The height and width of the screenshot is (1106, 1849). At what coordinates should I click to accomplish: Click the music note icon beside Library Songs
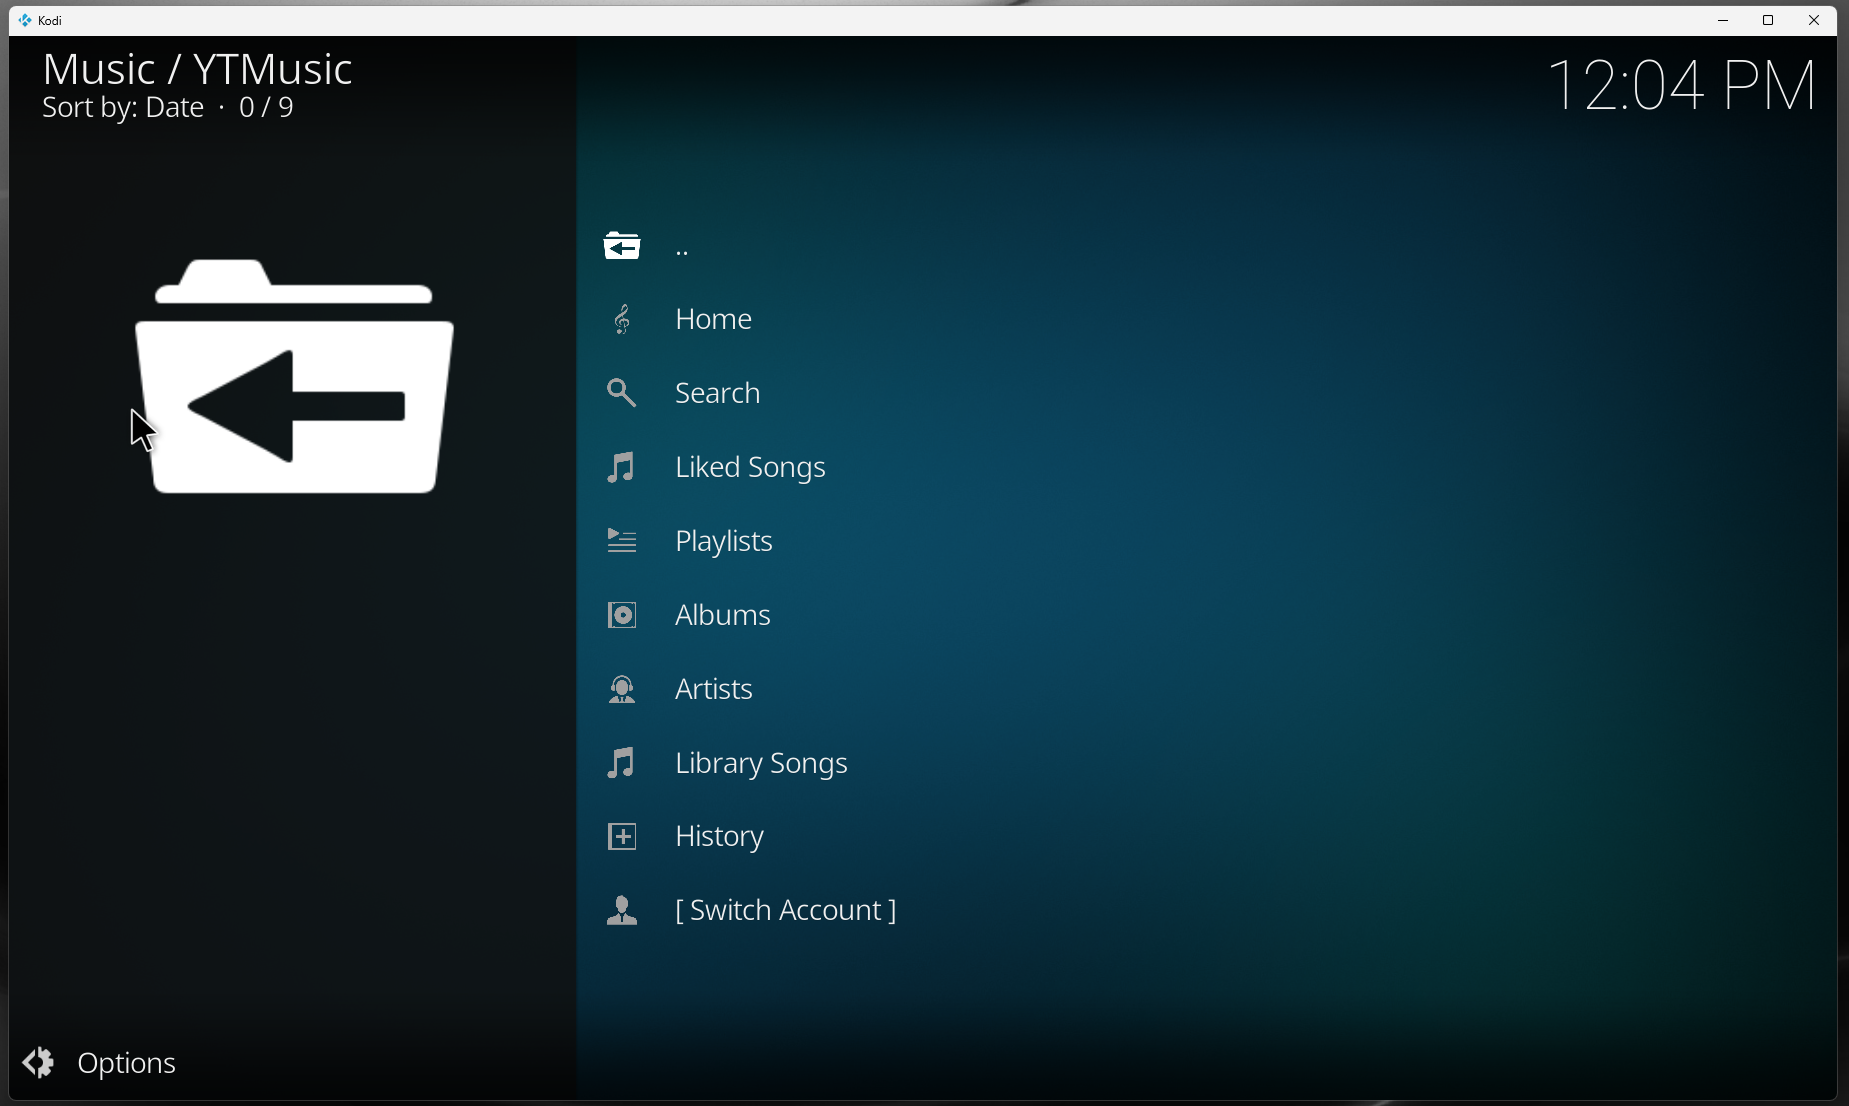coord(622,763)
